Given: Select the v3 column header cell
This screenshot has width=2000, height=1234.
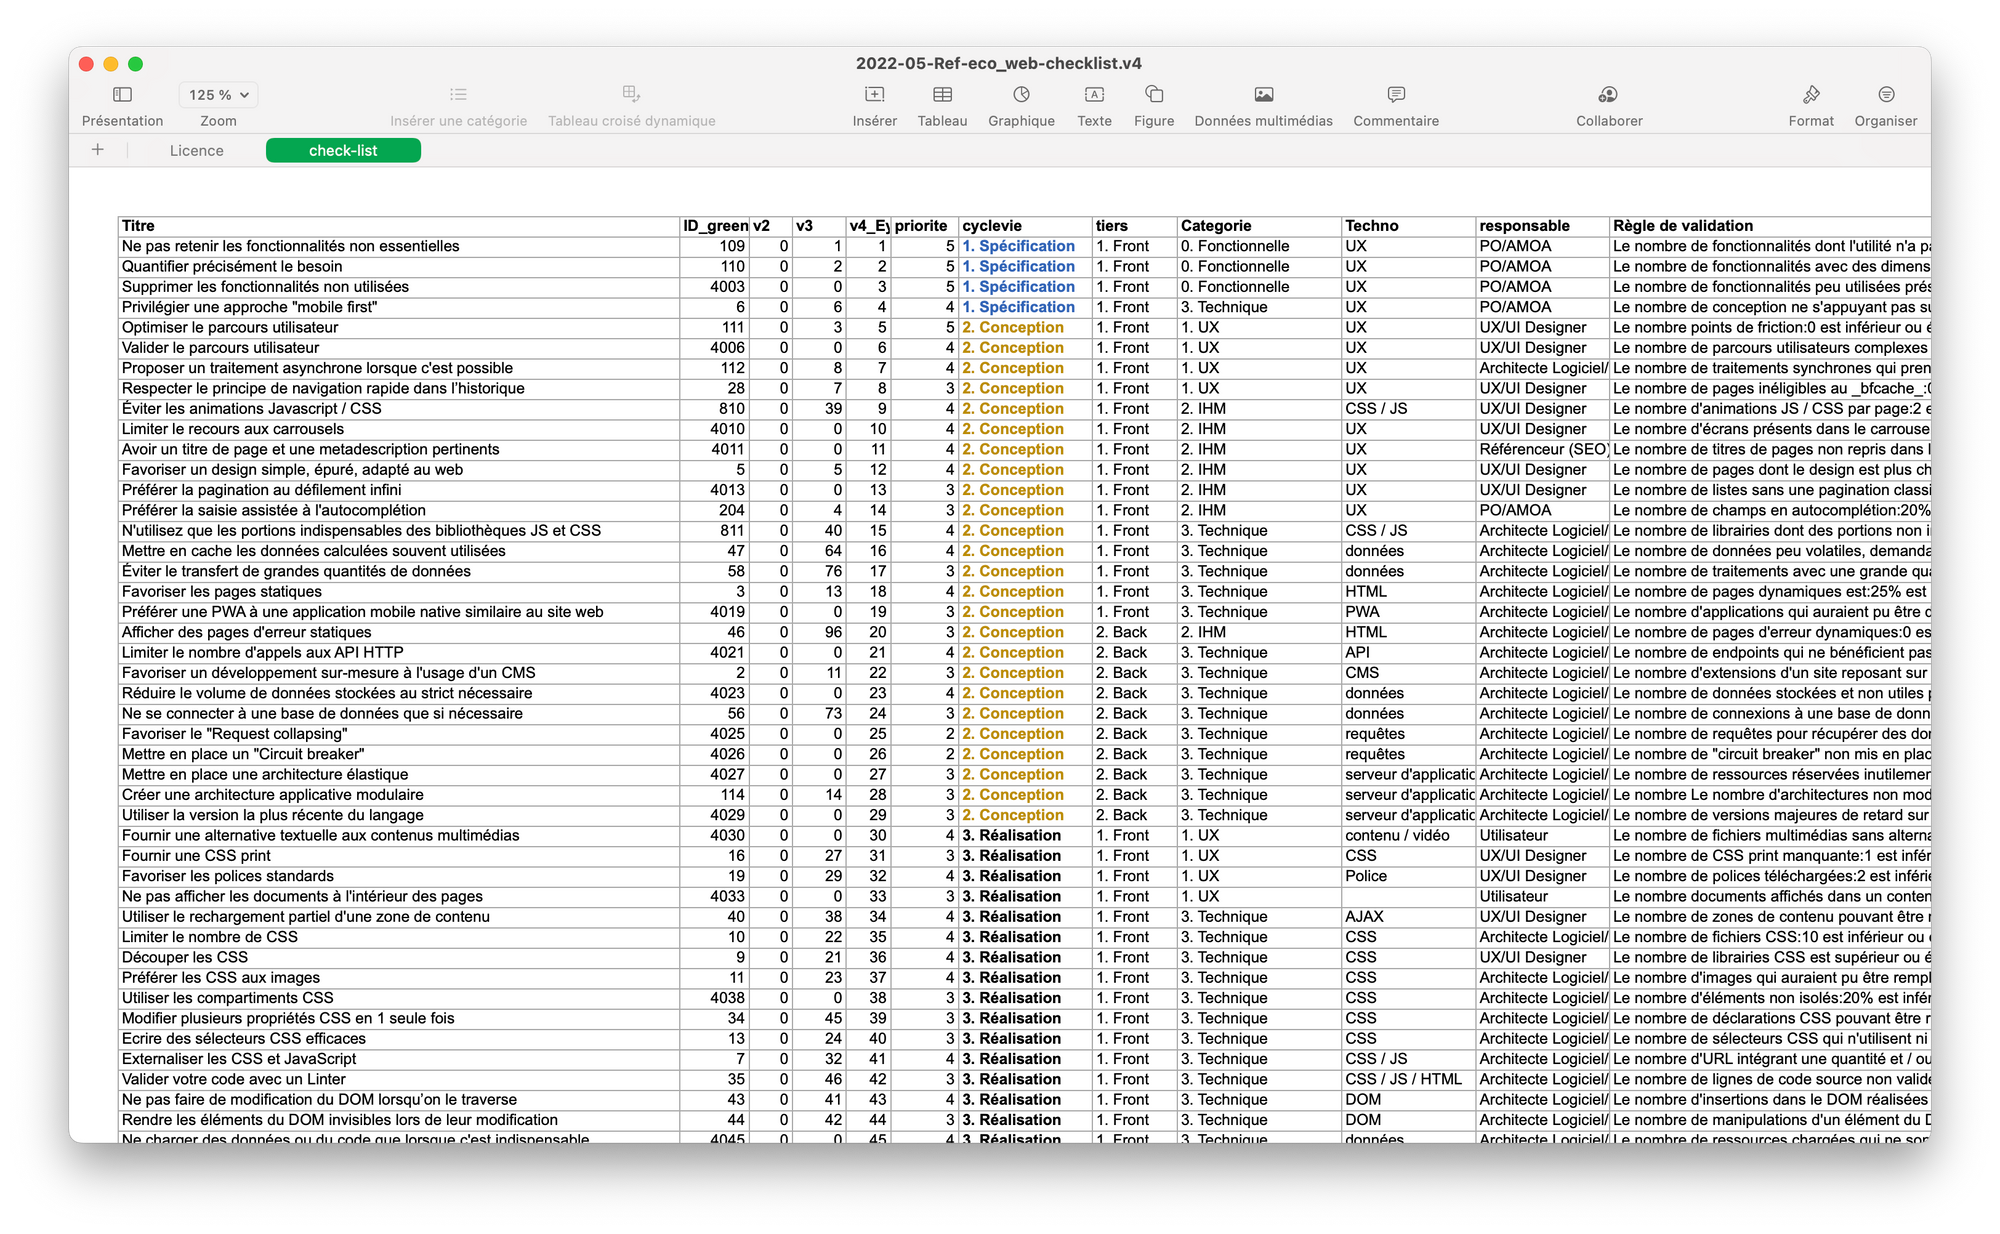Looking at the screenshot, I should coord(818,226).
